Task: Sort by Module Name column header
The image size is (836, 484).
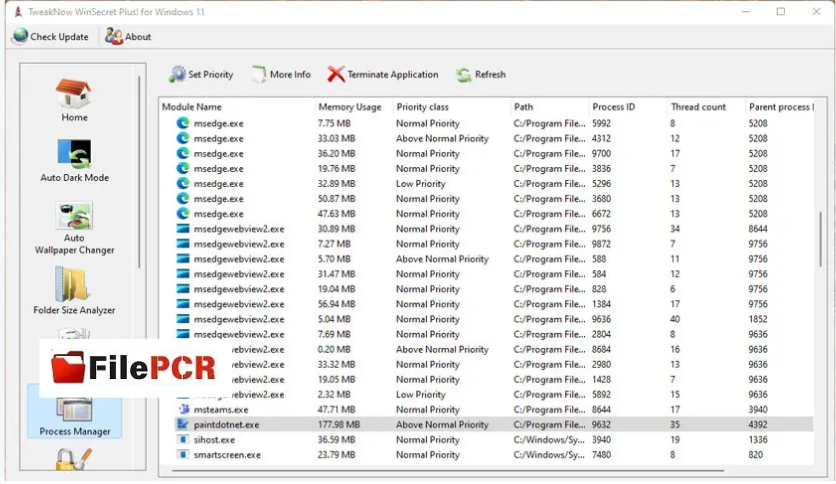Action: tap(191, 107)
